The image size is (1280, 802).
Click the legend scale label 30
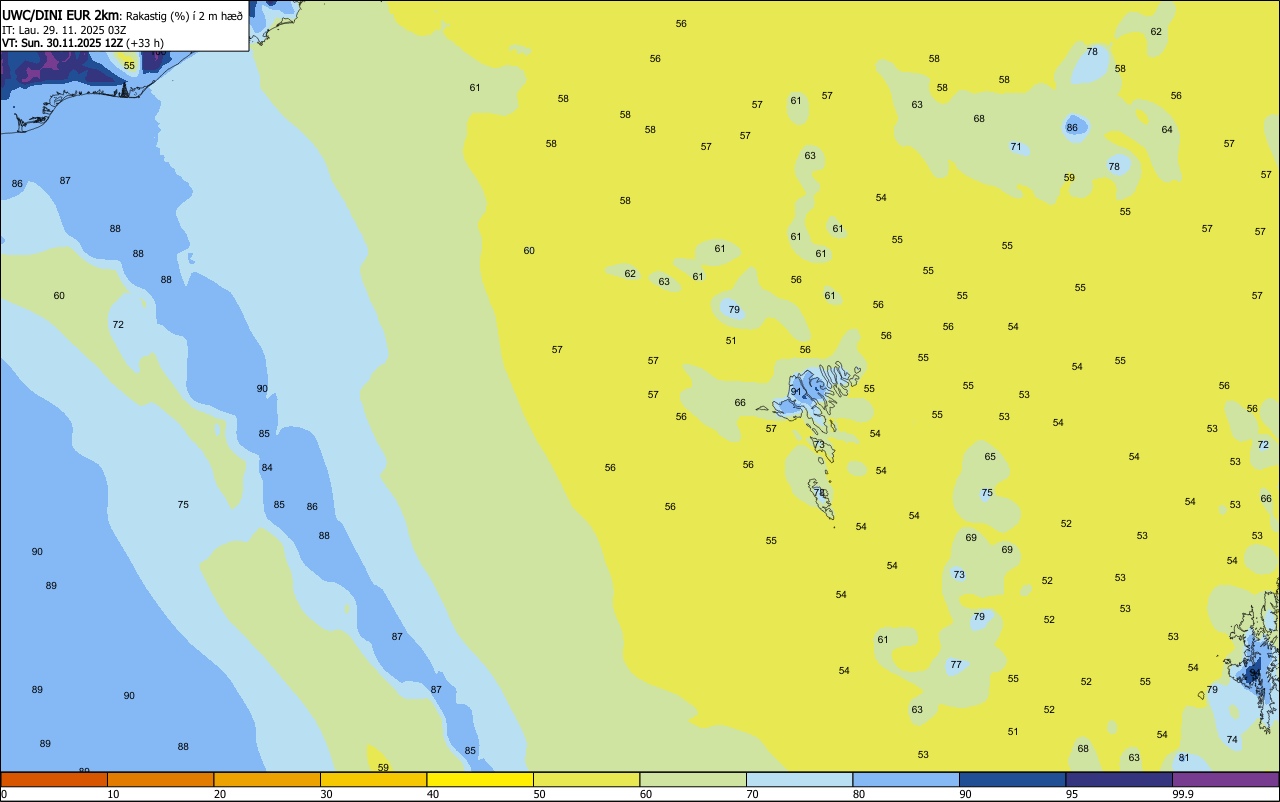pyautogui.click(x=326, y=794)
